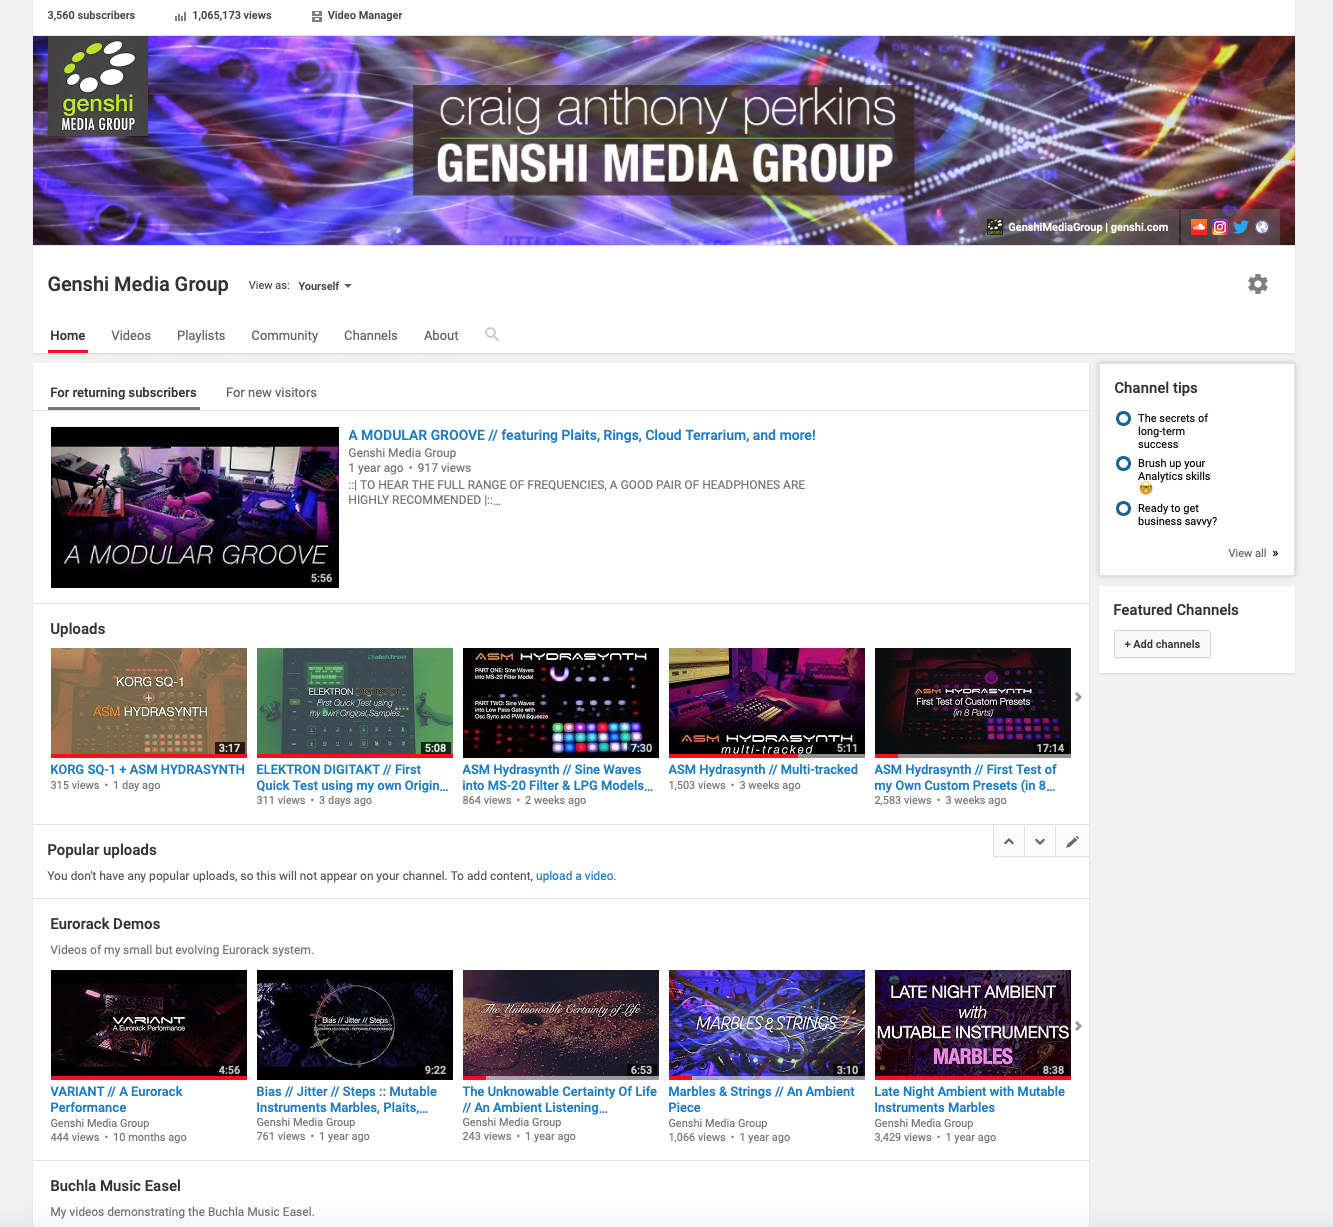Screen dimensions: 1333x1227
Task: Move Popular uploads section down
Action: pyautogui.click(x=1040, y=842)
